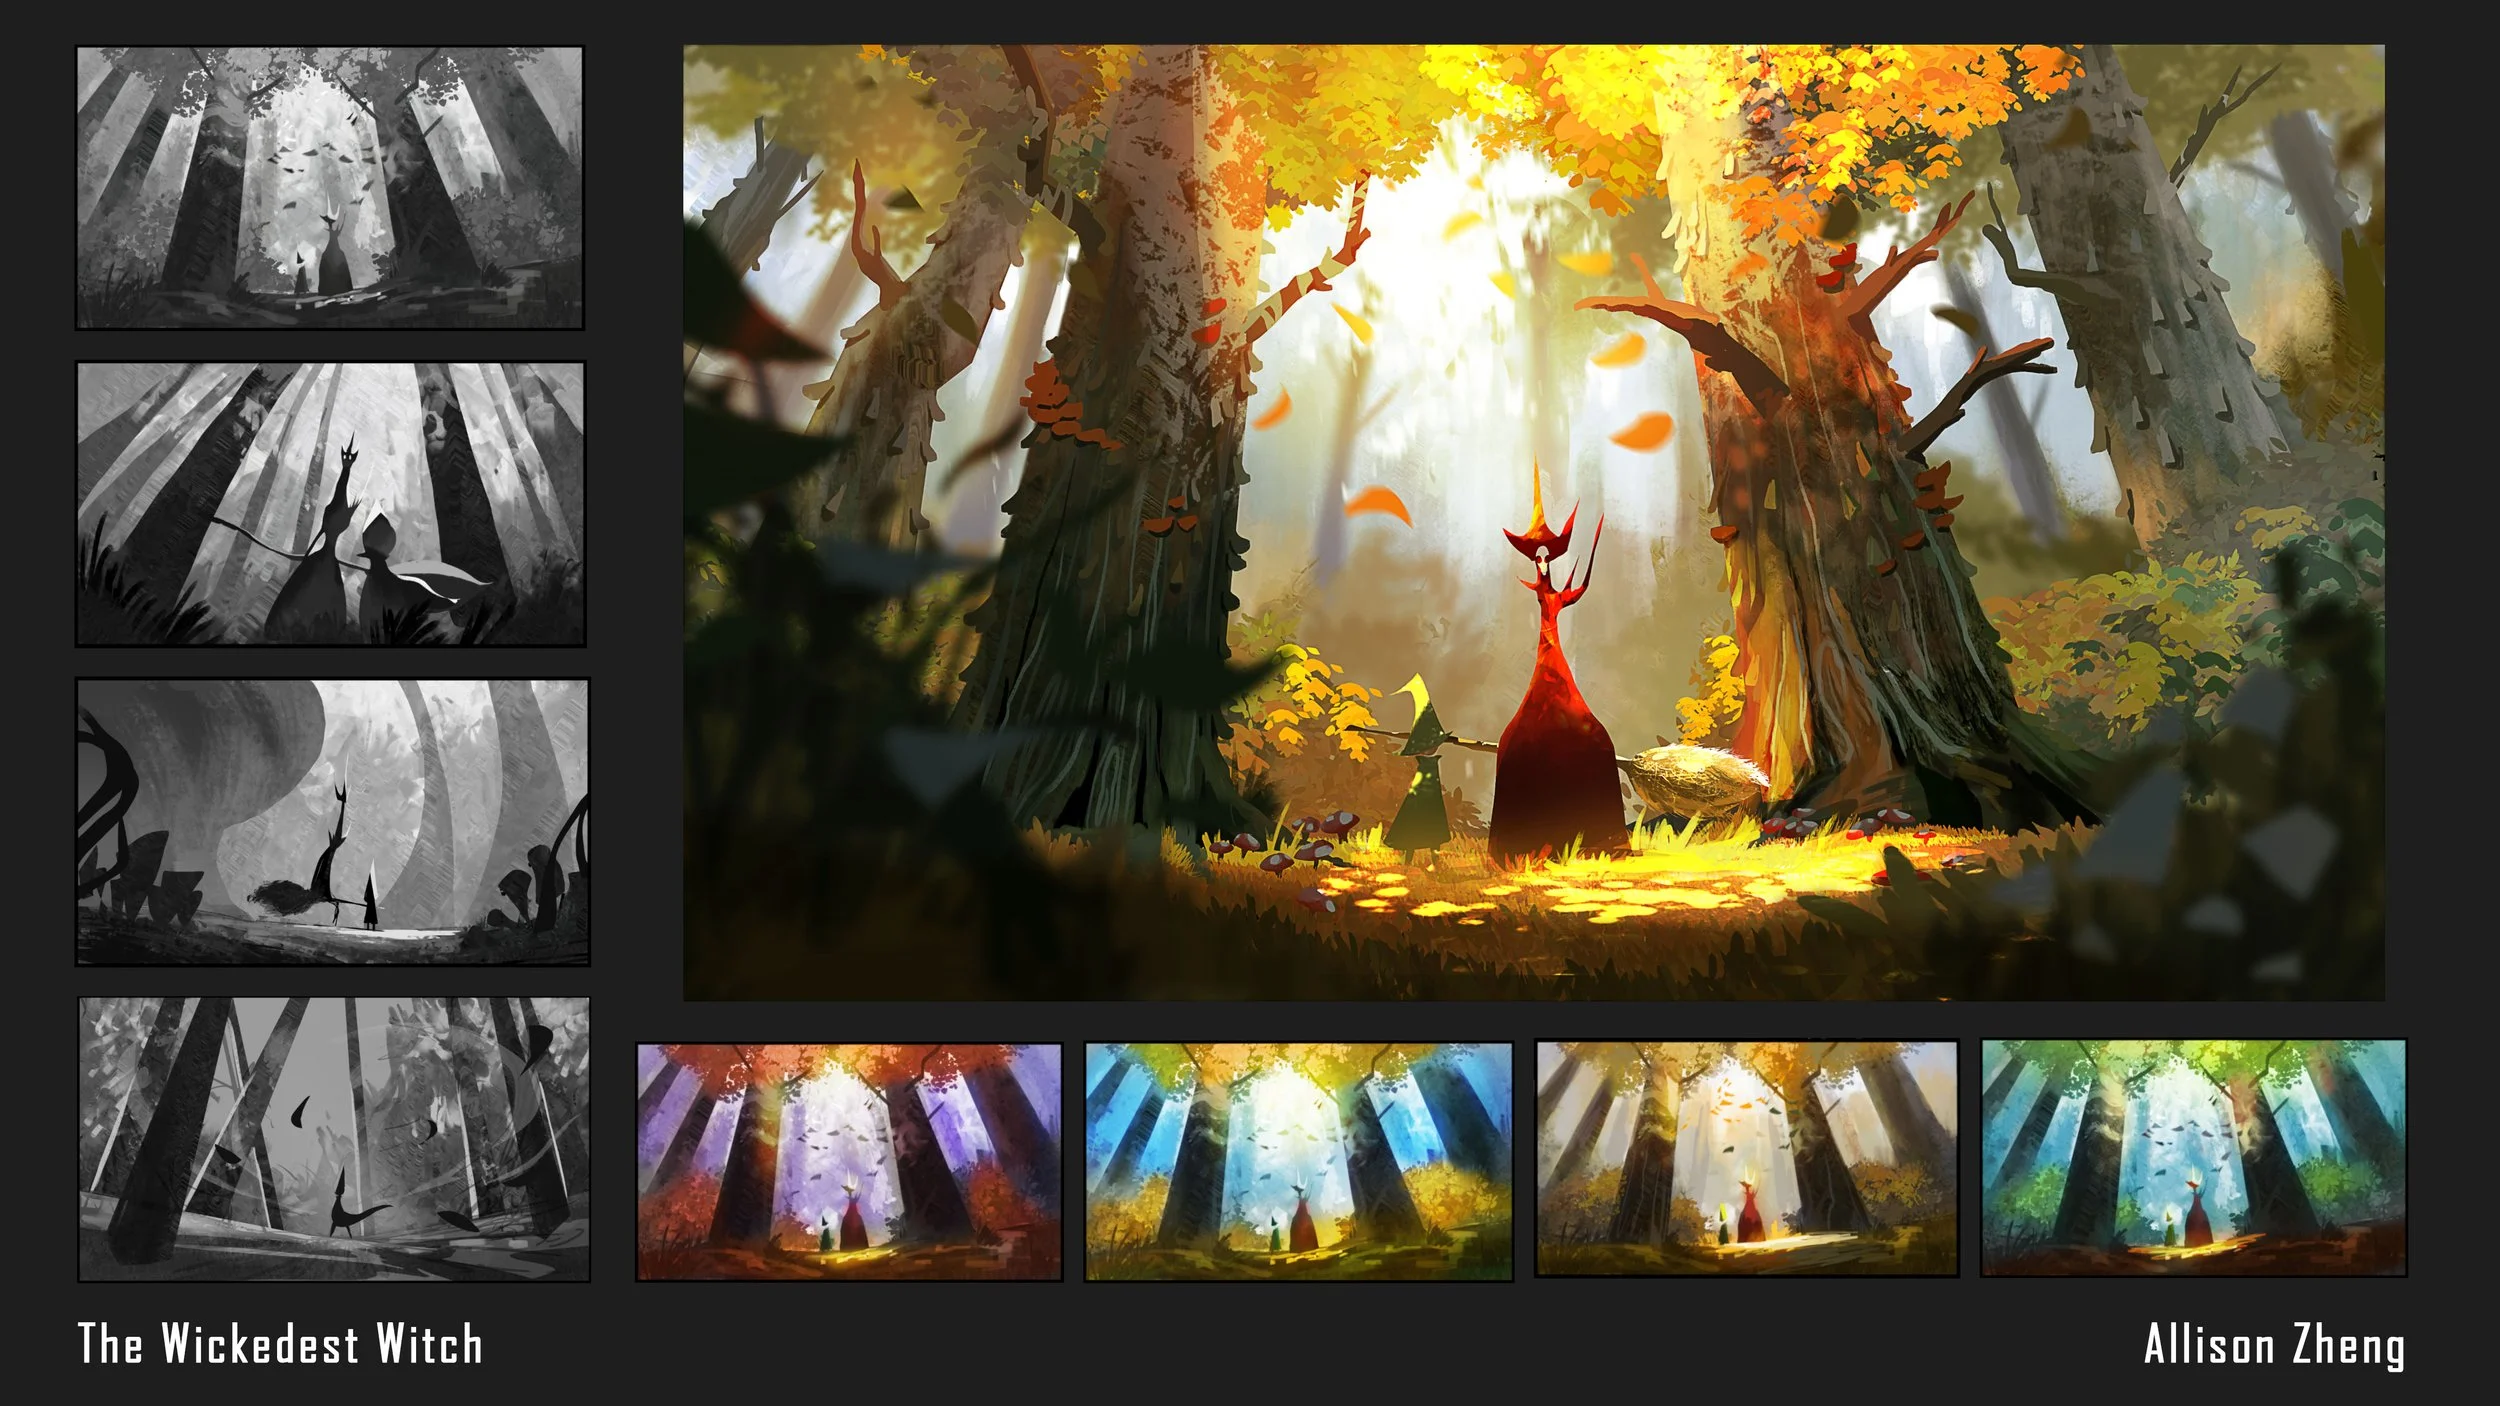Pick the teal green color study thumbnail
Screen dimensions: 2500x1406
pyautogui.click(x=2193, y=1158)
